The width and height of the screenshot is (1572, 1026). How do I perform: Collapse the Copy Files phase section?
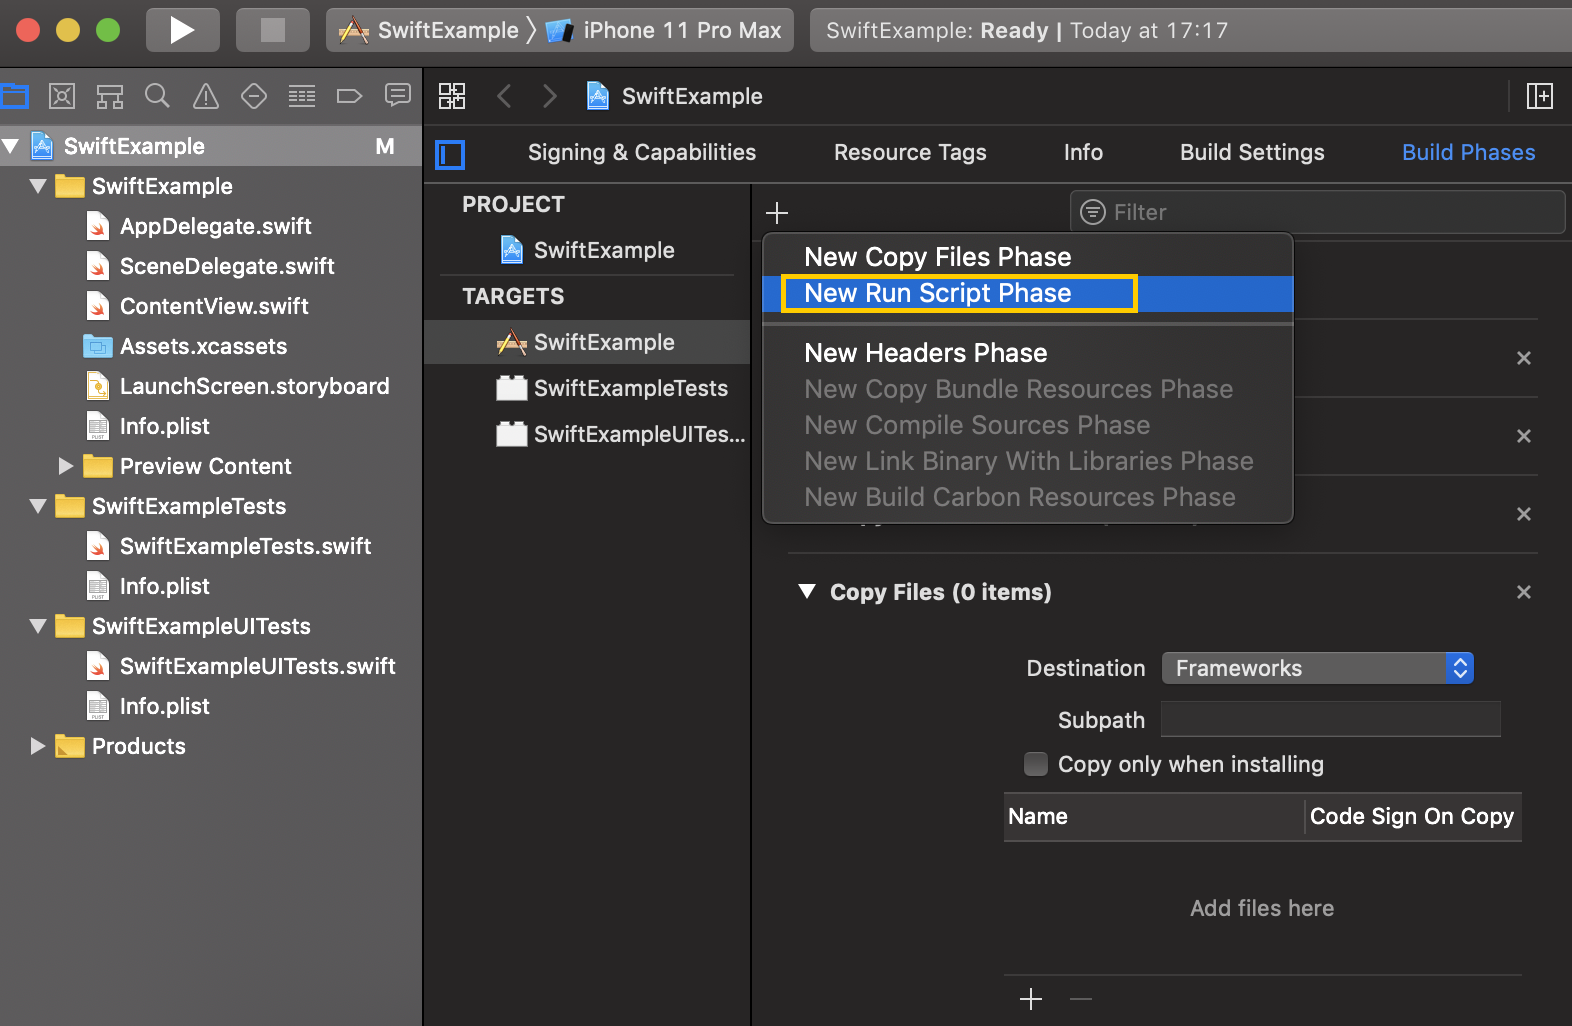tap(807, 592)
